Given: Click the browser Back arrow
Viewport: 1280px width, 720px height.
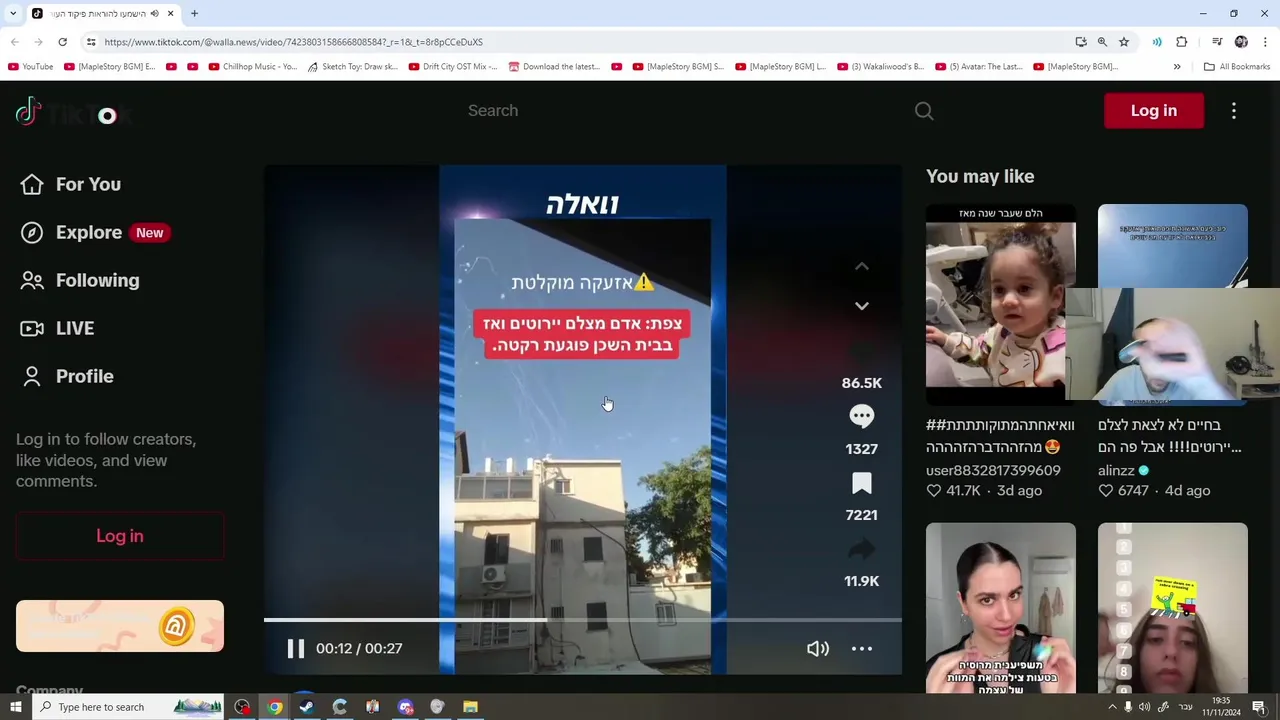Looking at the screenshot, I should click(14, 42).
